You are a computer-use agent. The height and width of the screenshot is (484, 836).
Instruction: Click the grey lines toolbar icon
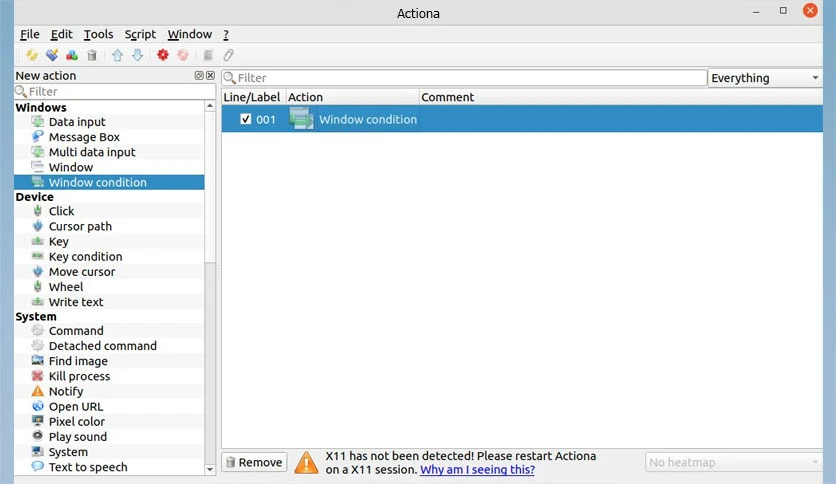click(208, 55)
